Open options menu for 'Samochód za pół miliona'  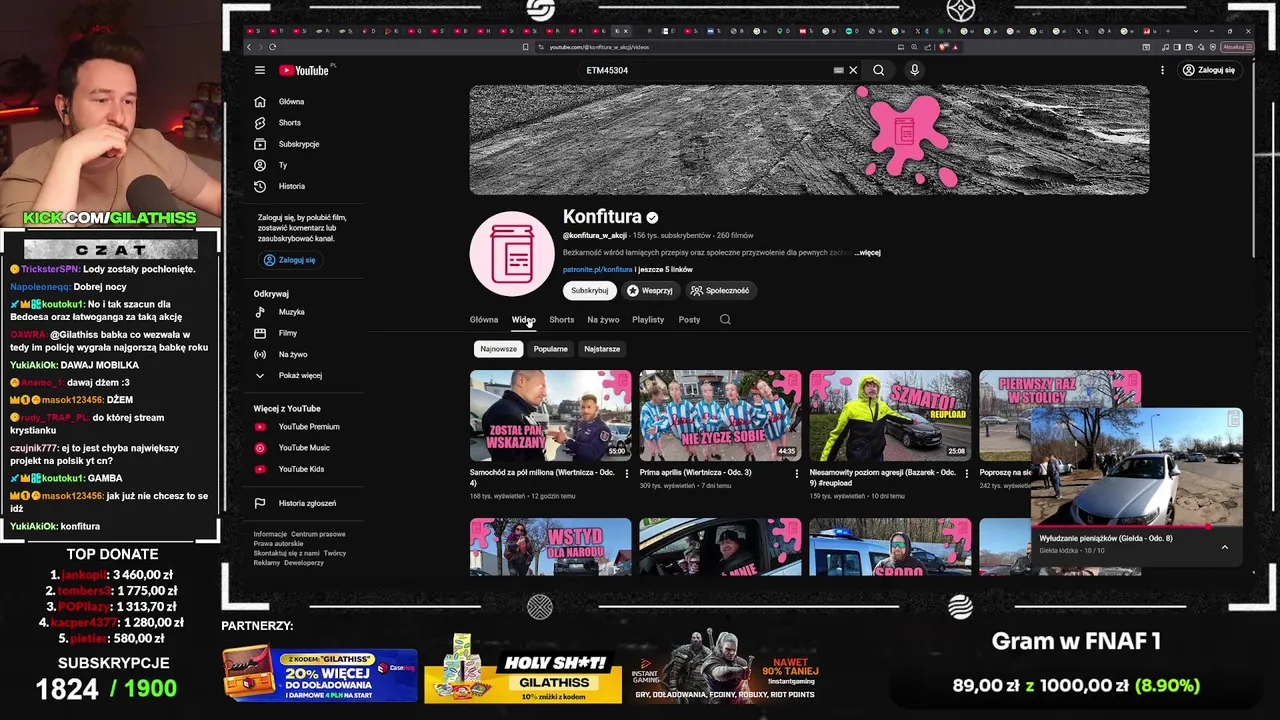(627, 473)
